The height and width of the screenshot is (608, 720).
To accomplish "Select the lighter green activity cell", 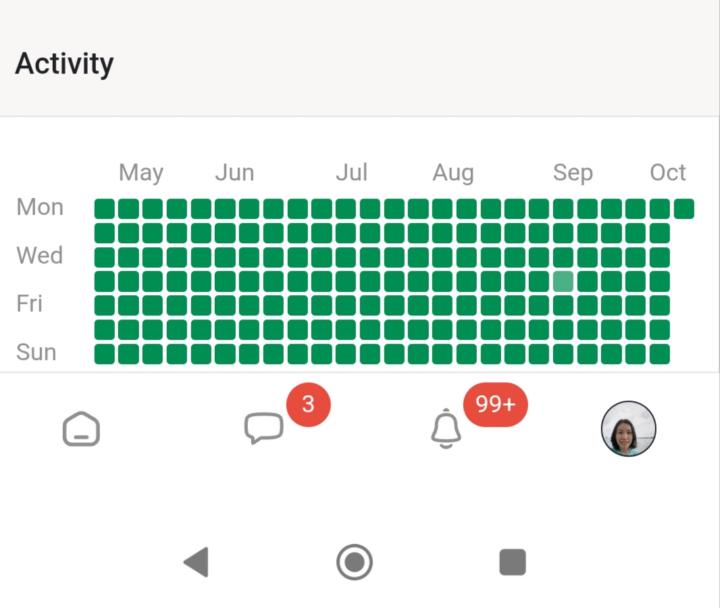I will (x=563, y=281).
